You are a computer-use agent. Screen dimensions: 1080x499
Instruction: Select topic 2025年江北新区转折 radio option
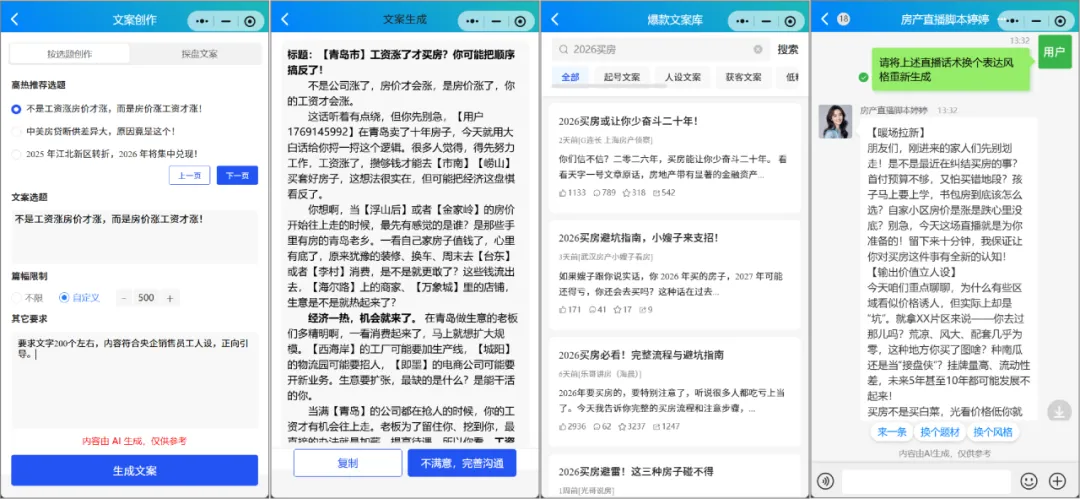coord(17,154)
